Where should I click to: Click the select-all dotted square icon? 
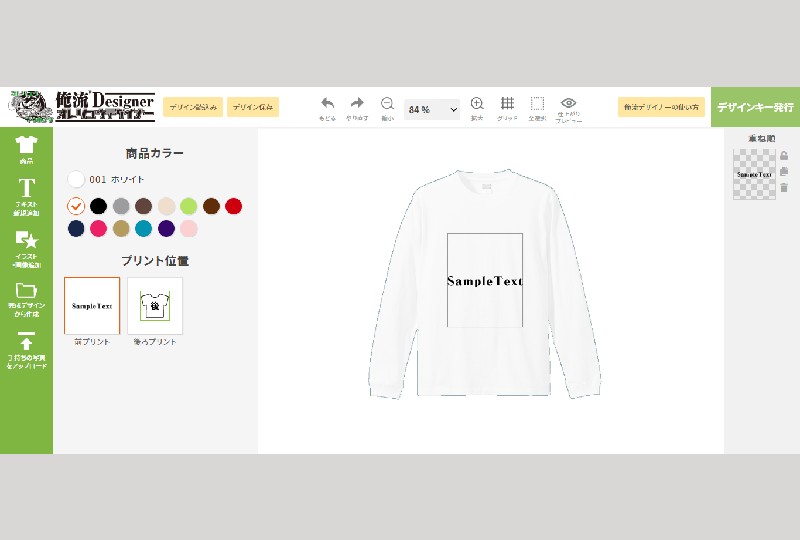537,103
